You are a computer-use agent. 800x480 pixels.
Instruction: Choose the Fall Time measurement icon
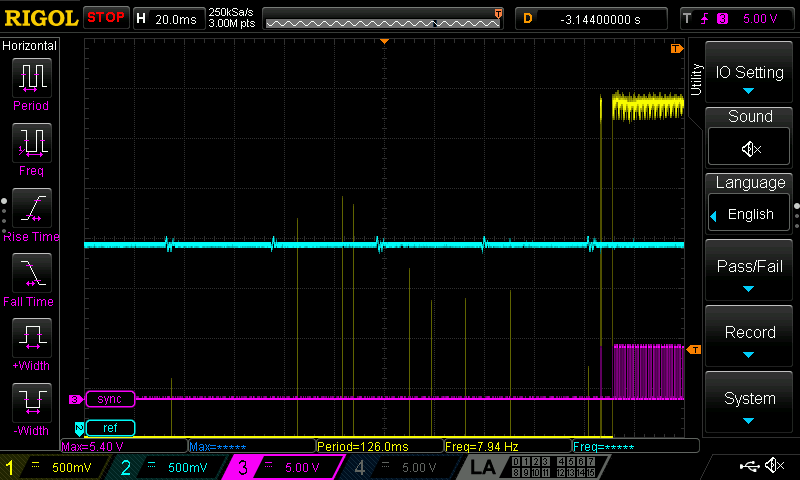click(x=30, y=276)
